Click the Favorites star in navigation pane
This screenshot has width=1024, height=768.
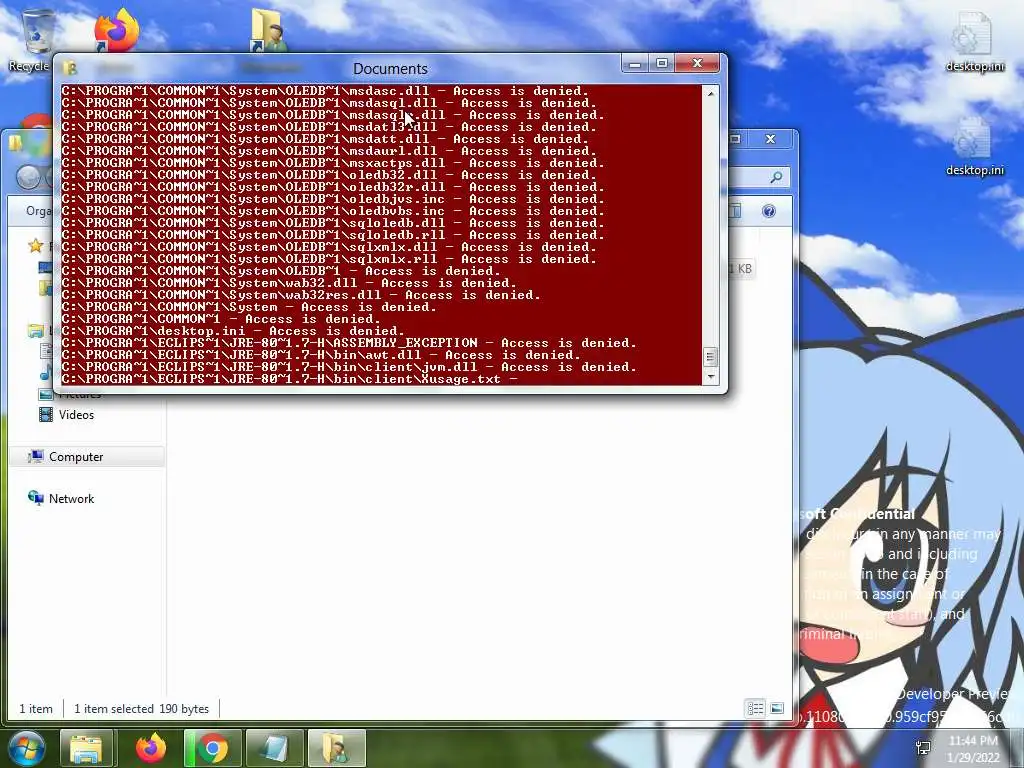35,246
